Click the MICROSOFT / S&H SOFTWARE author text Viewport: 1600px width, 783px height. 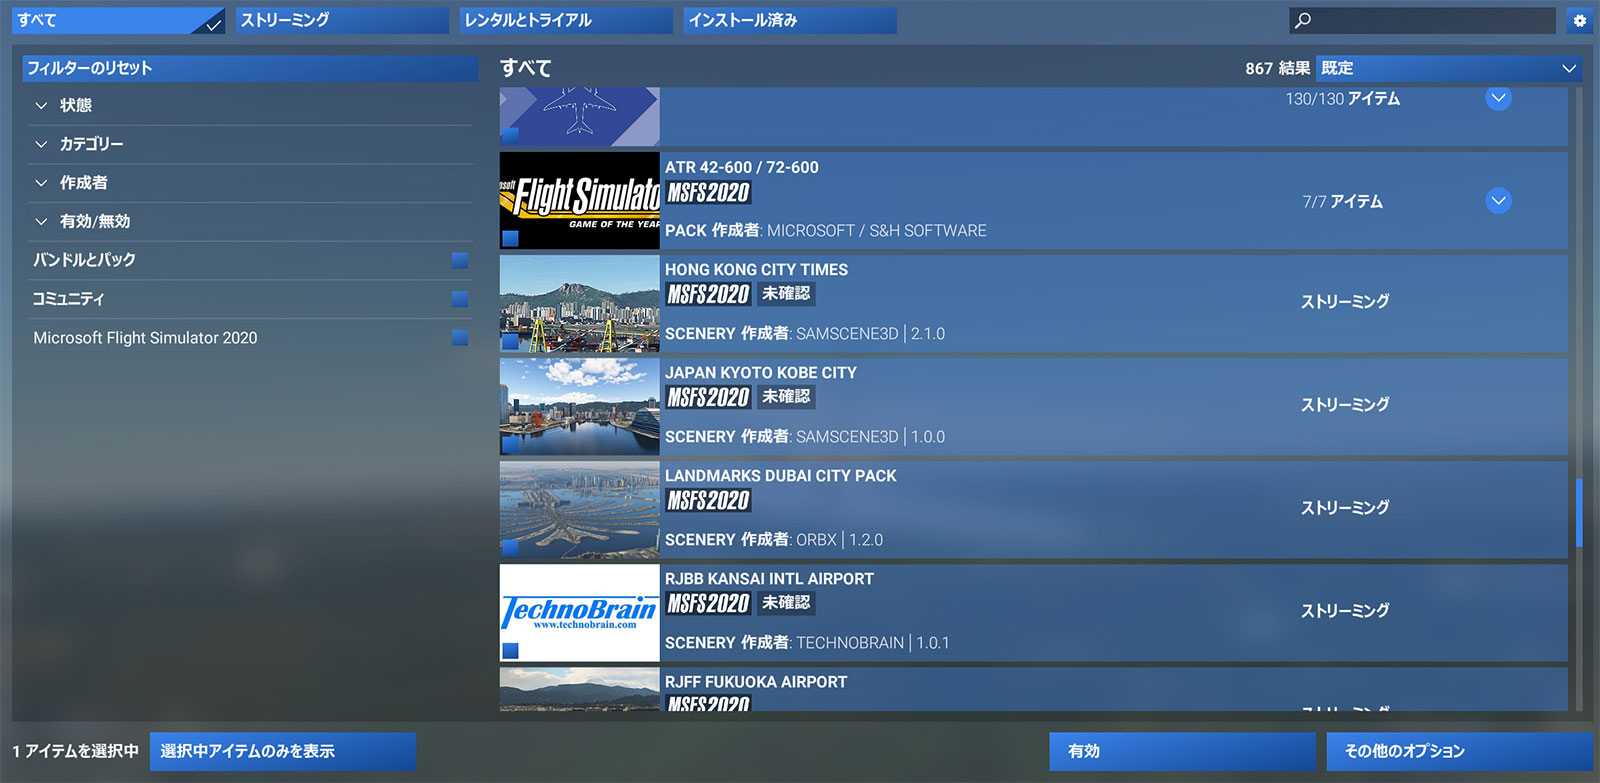click(877, 230)
